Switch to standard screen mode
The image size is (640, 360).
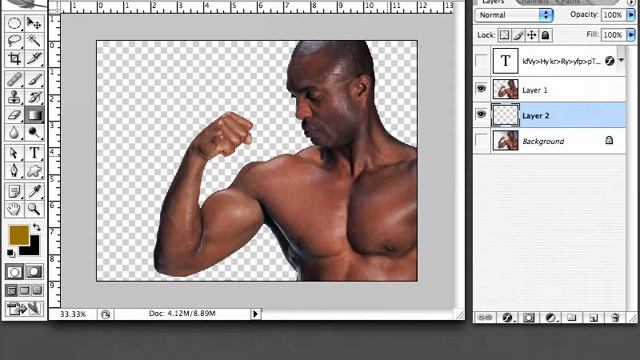coord(11,291)
